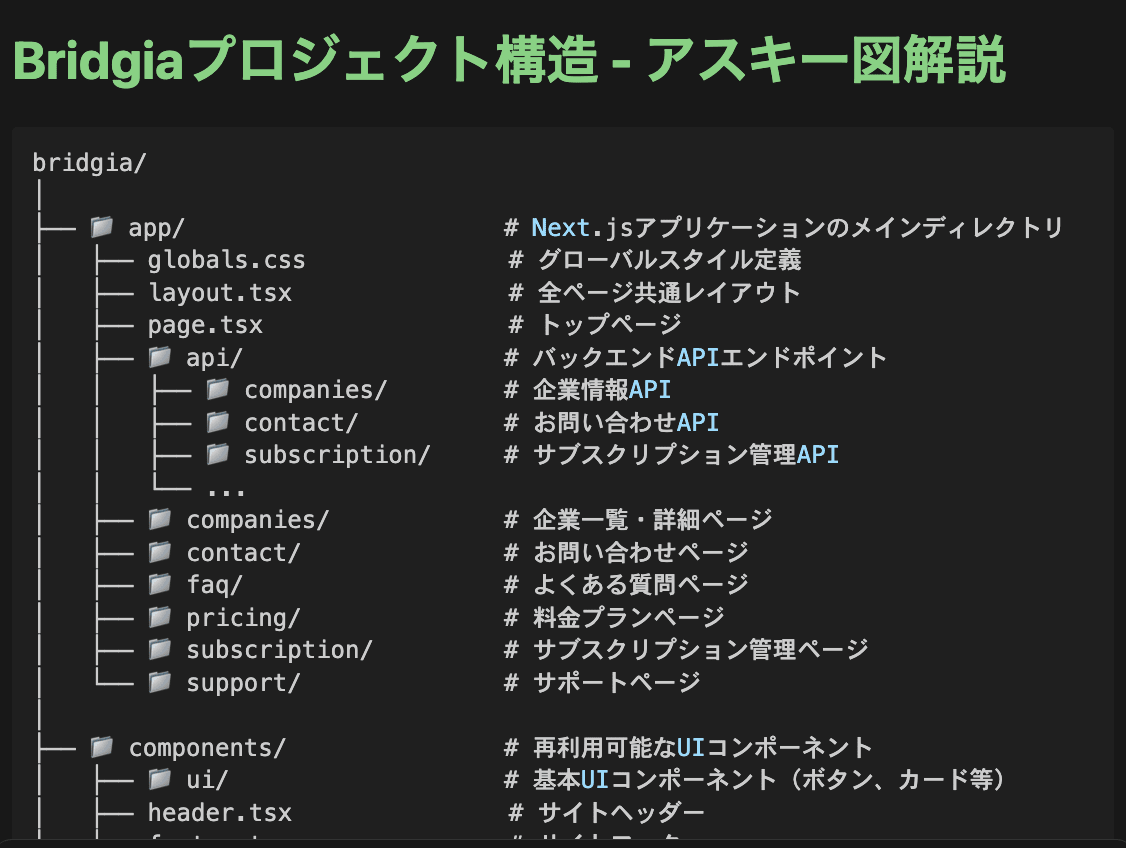Click the comment 企業情報API
This screenshot has height=848, width=1126.
pos(602,390)
